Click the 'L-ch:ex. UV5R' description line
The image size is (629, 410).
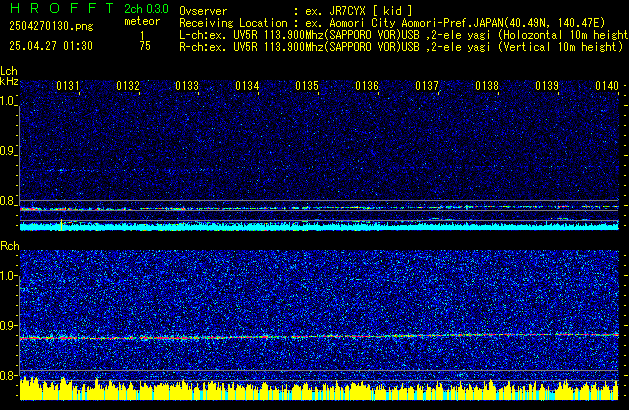point(404,35)
